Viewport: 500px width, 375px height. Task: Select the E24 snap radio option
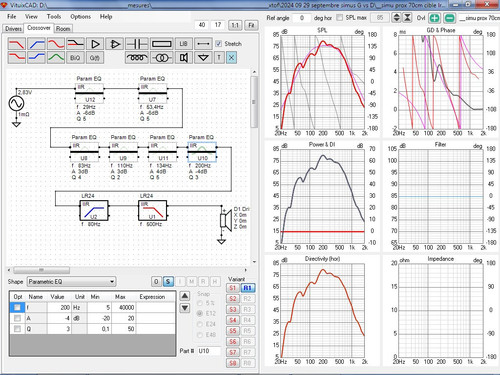pos(200,324)
